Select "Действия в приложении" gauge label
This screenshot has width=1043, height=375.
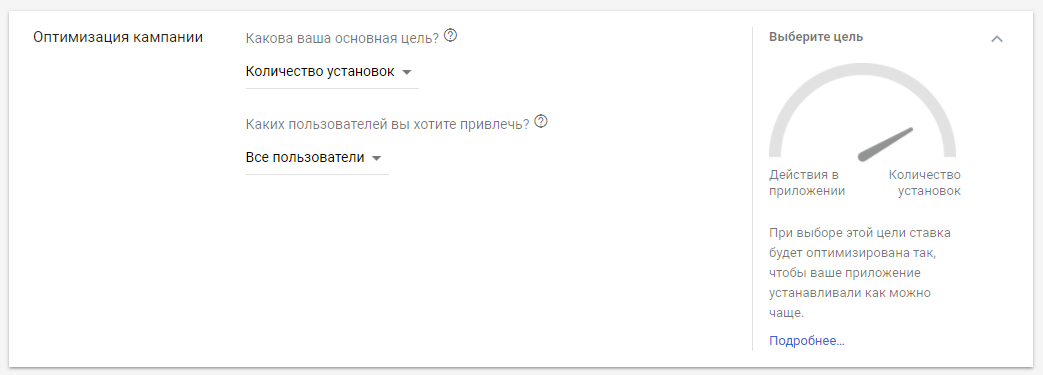[807, 183]
